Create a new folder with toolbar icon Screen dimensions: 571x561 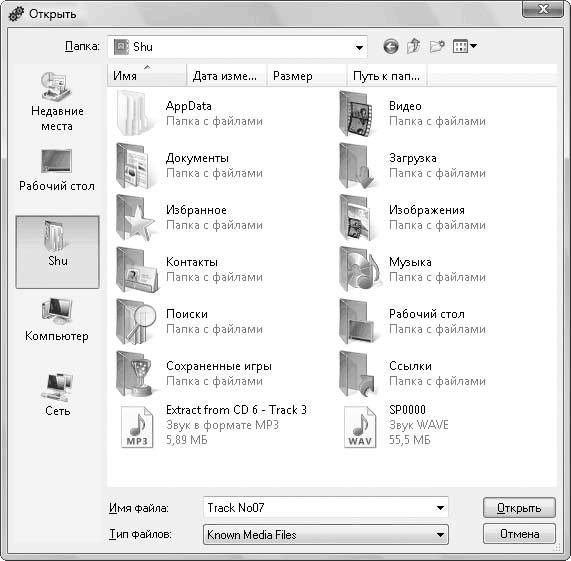click(x=437, y=46)
